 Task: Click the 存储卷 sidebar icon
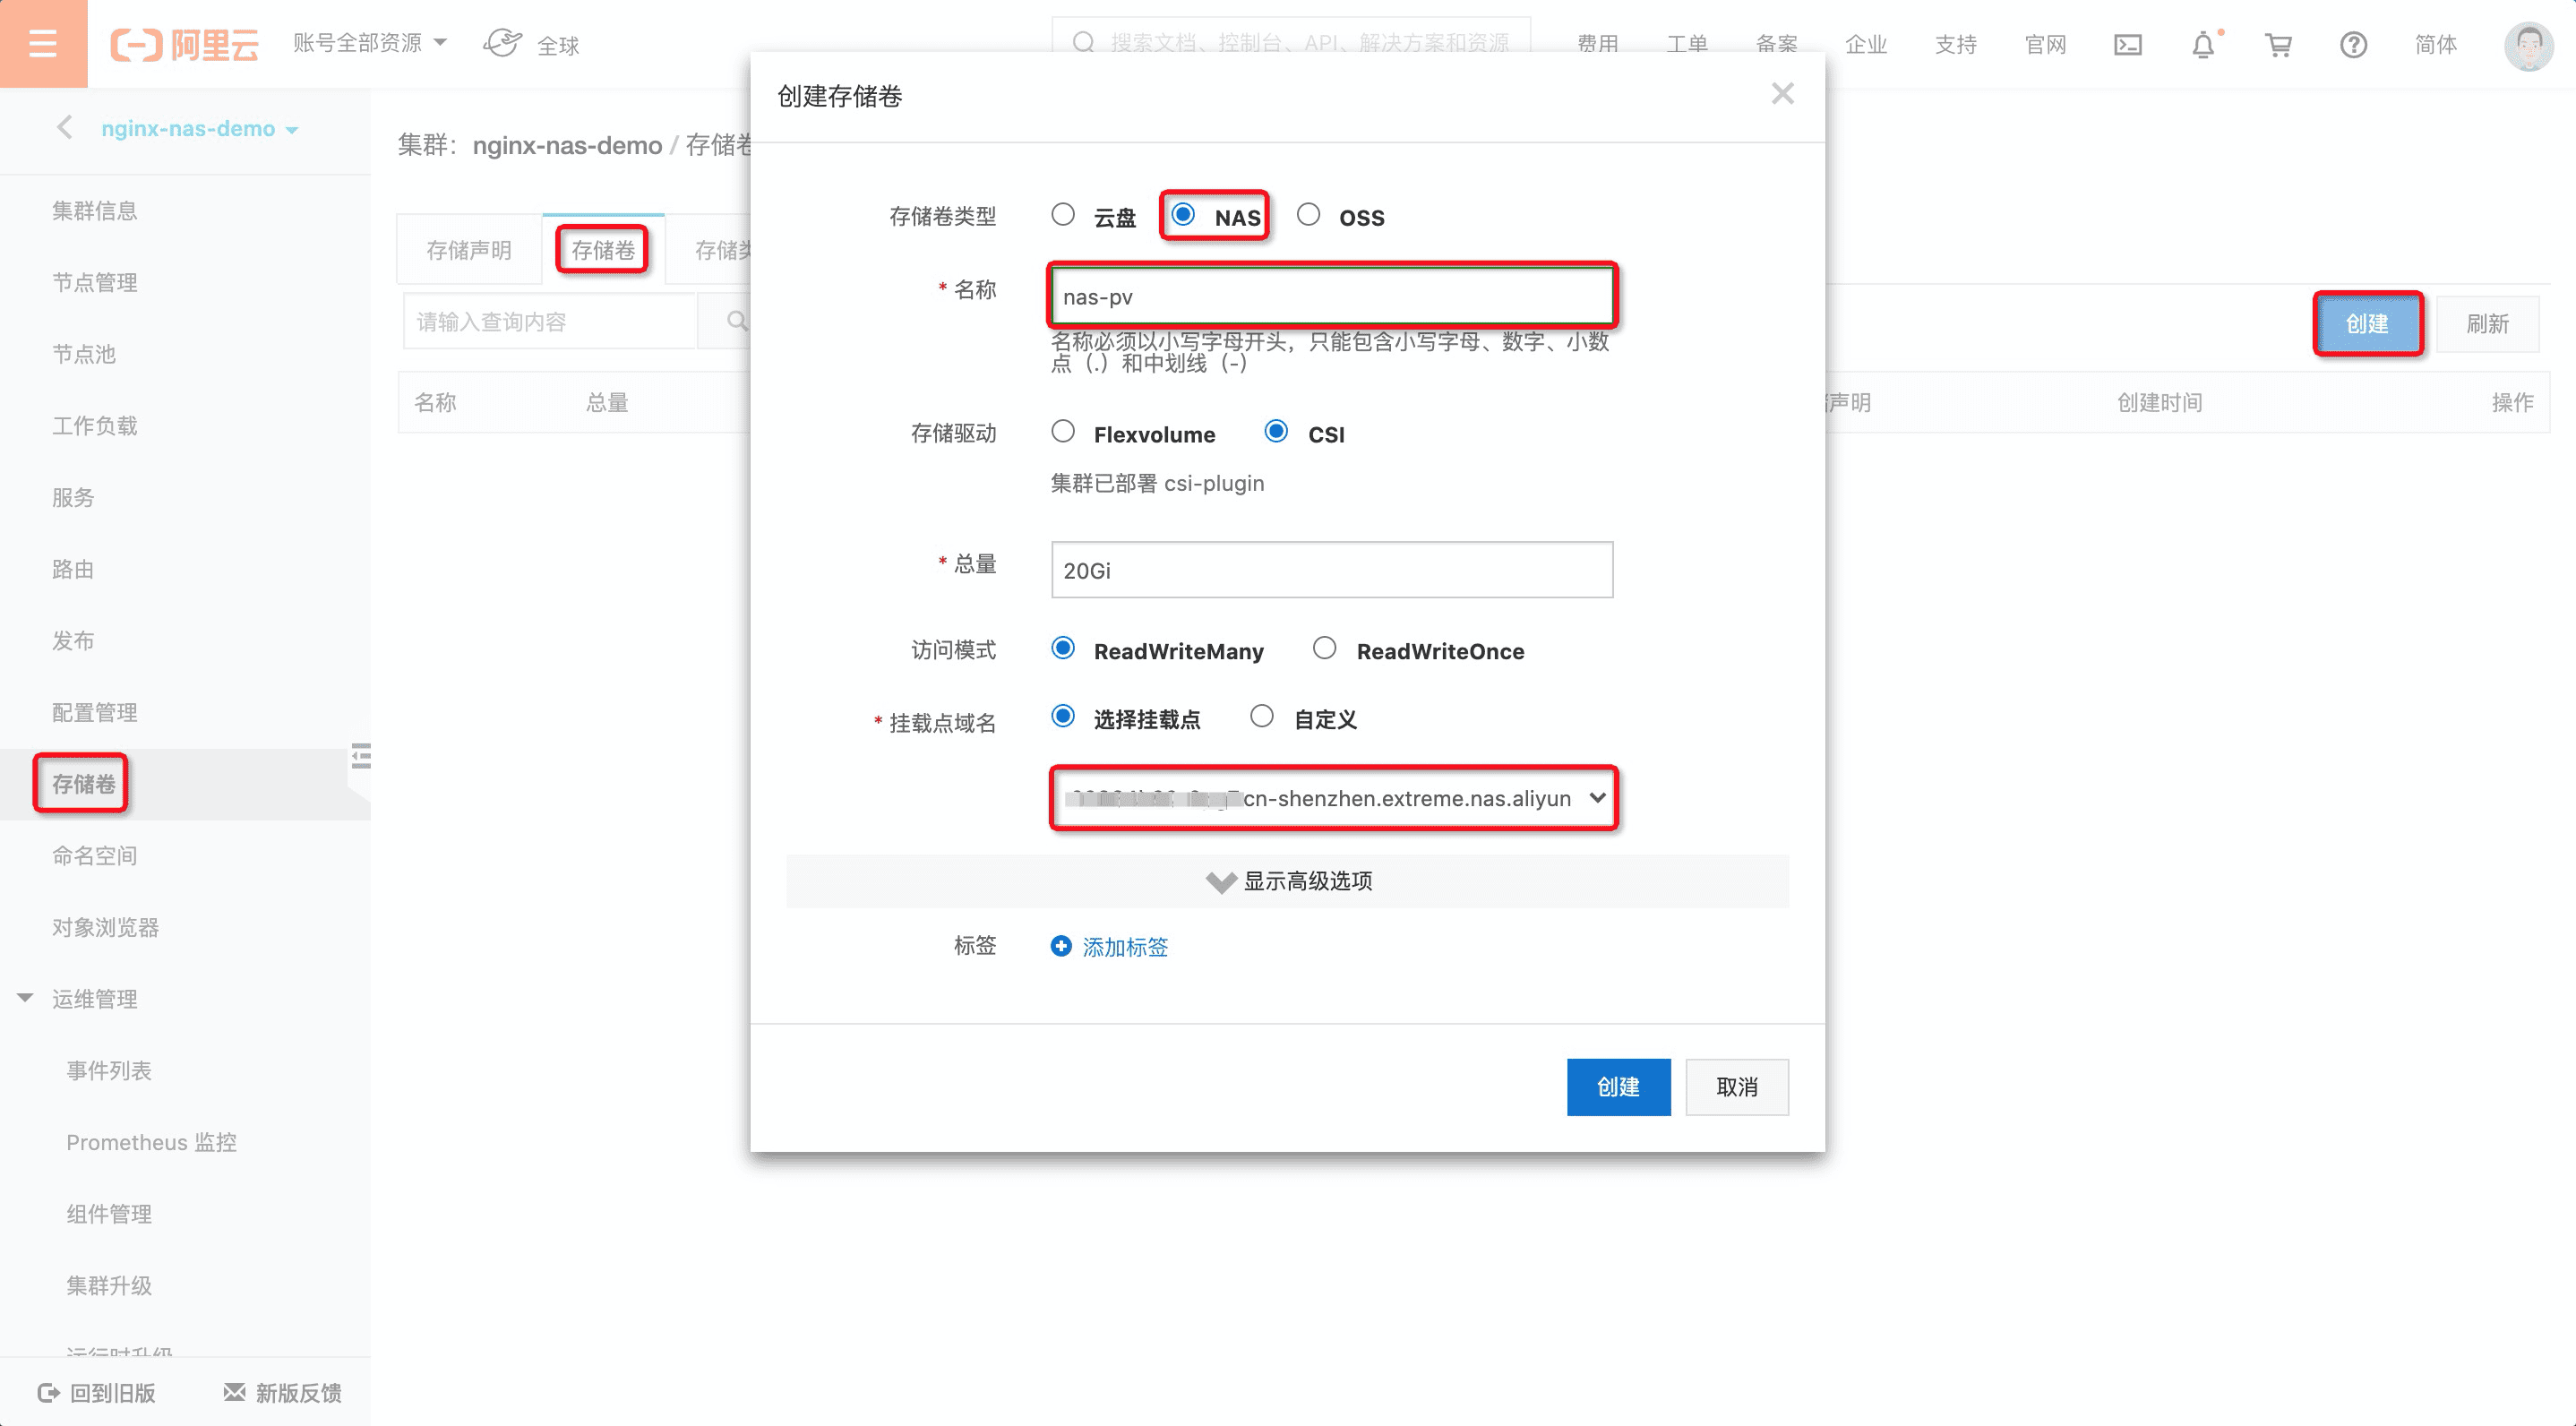[81, 783]
